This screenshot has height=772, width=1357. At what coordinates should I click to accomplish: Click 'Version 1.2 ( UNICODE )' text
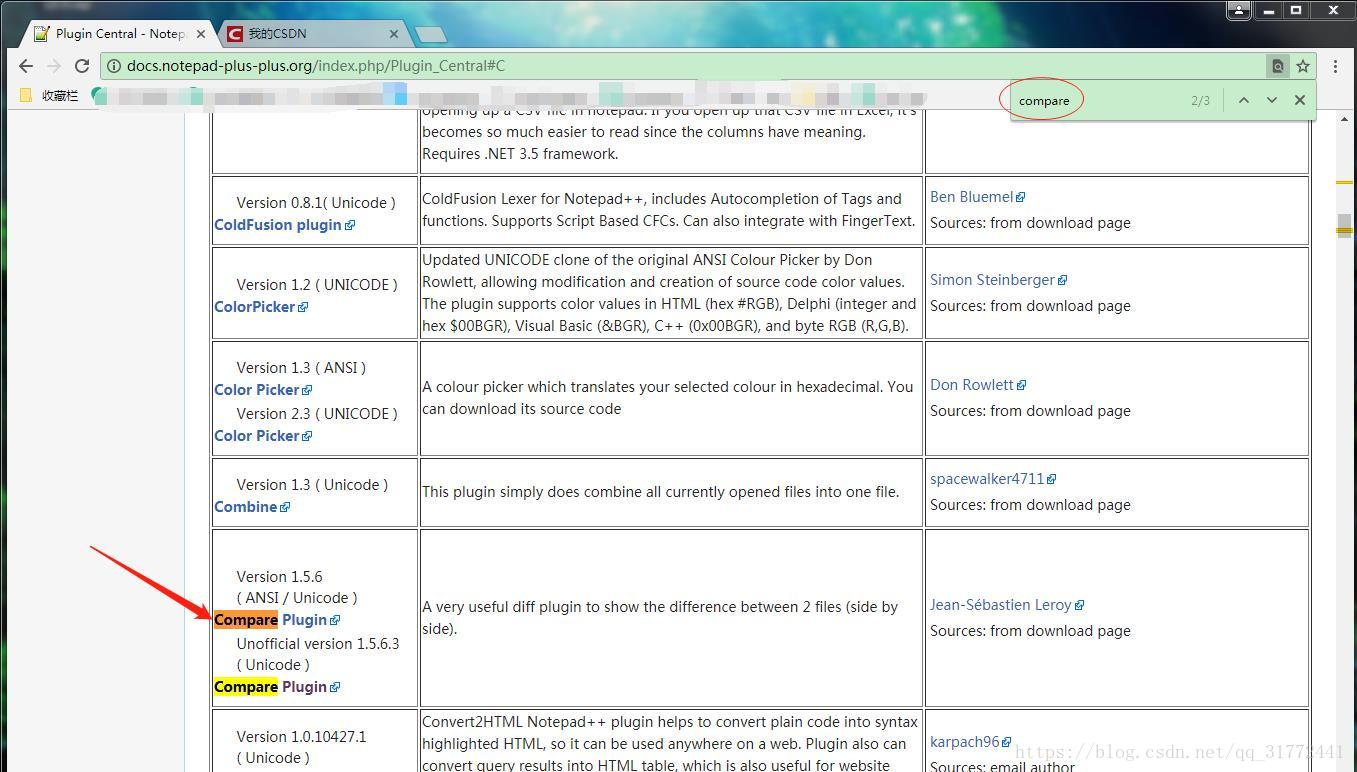tap(317, 285)
